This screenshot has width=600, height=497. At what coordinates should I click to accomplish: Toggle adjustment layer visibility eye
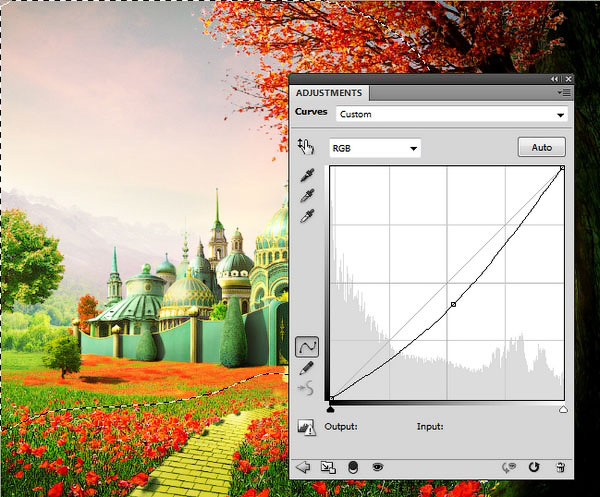378,467
